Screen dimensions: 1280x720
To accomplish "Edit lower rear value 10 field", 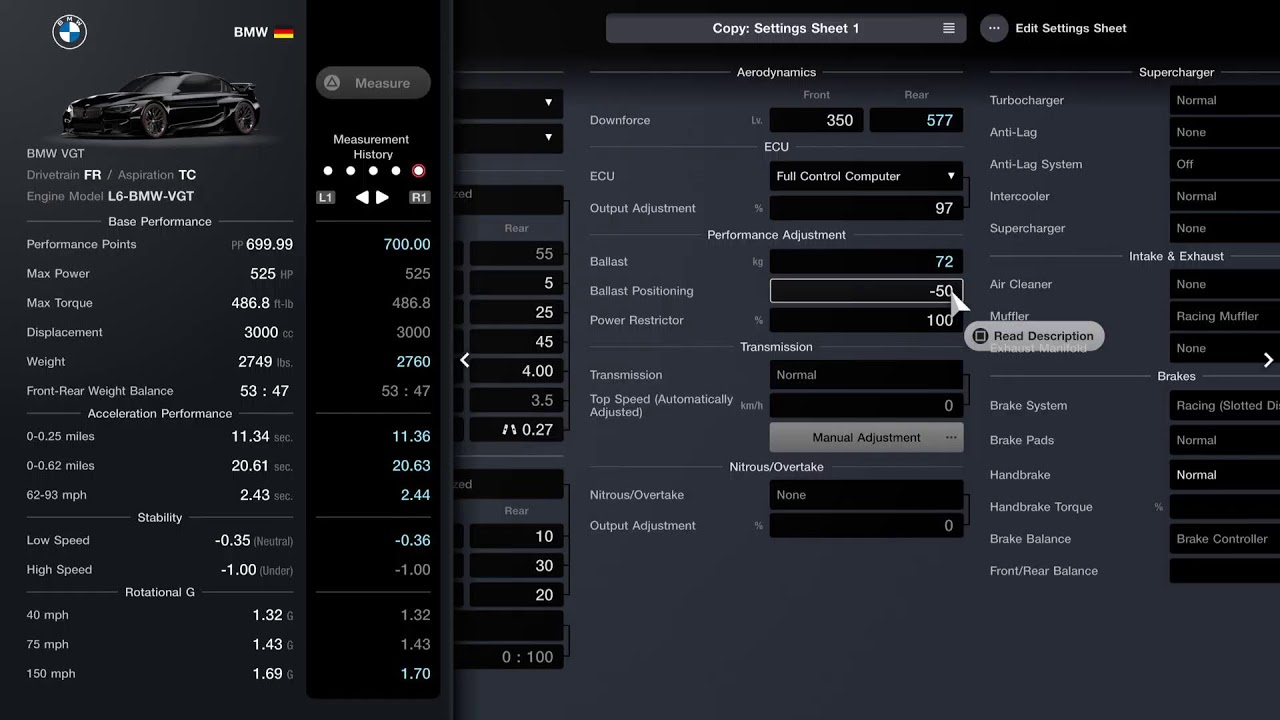I will 516,536.
